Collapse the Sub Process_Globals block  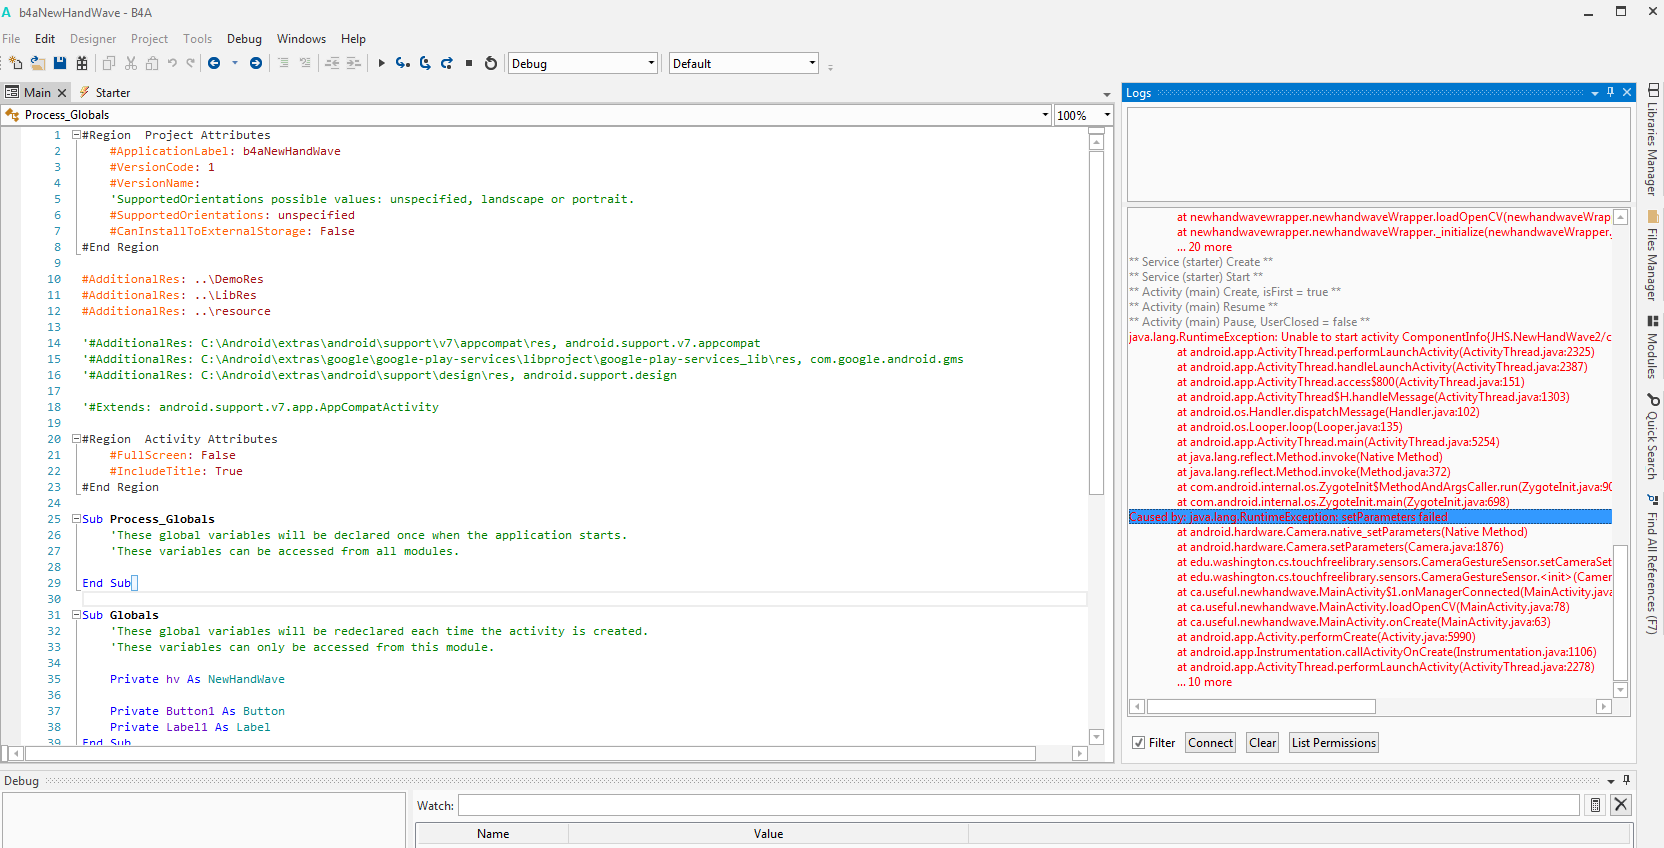pyautogui.click(x=76, y=519)
